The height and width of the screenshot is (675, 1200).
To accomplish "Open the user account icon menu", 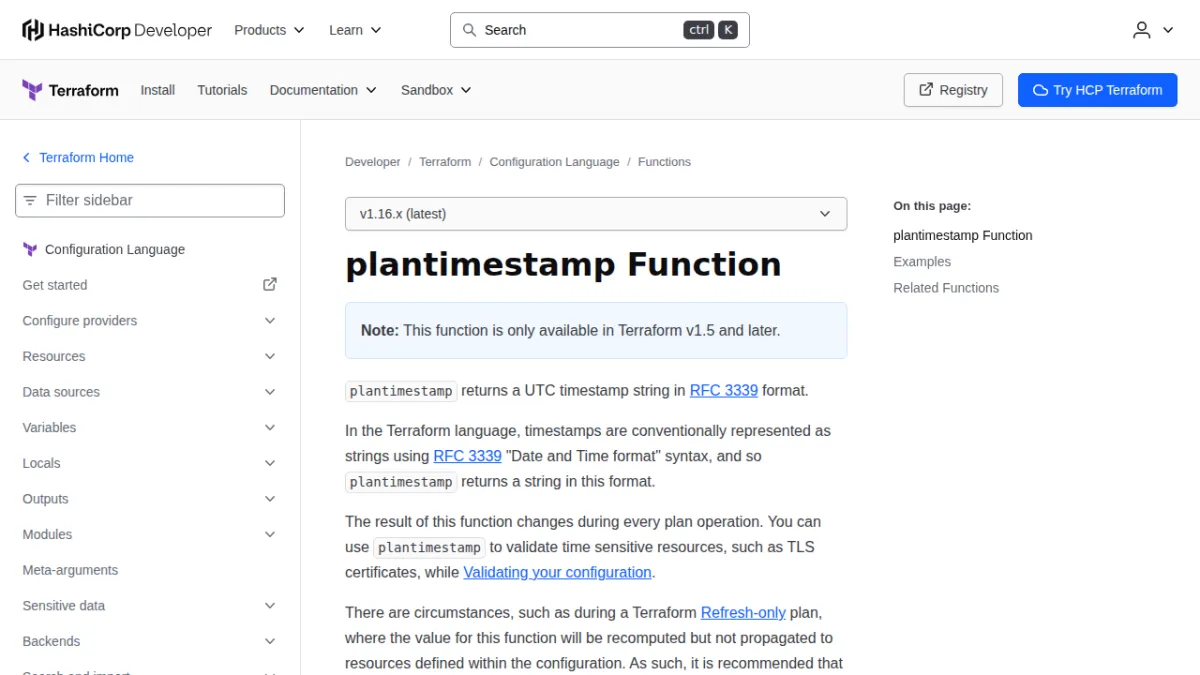I will 1153,30.
